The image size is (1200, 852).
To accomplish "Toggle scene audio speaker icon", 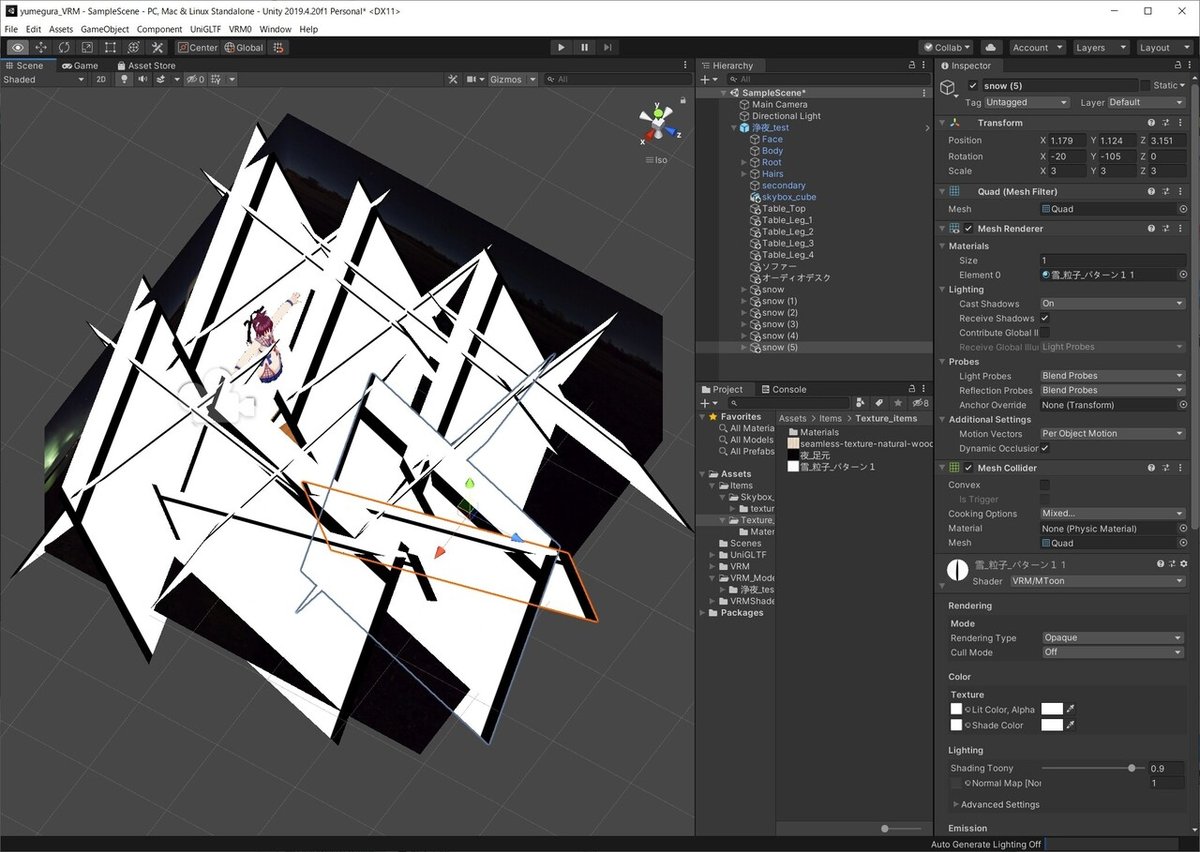I will point(143,79).
